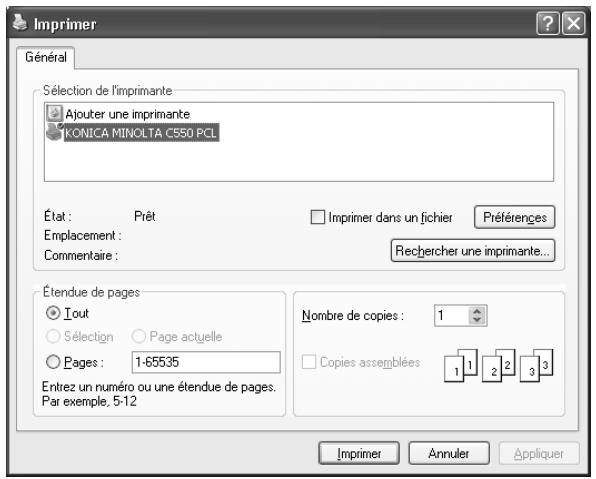Click the collated copies 1-1 page illustration
The height and width of the screenshot is (479, 596).
pos(461,366)
